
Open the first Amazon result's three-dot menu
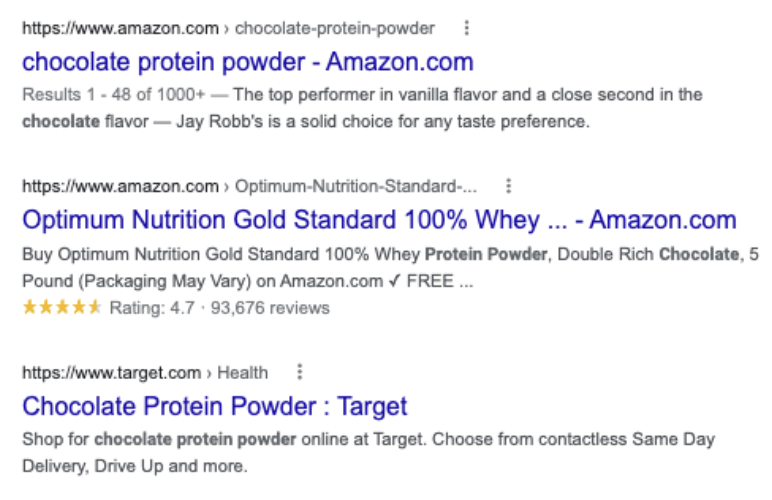(x=467, y=28)
